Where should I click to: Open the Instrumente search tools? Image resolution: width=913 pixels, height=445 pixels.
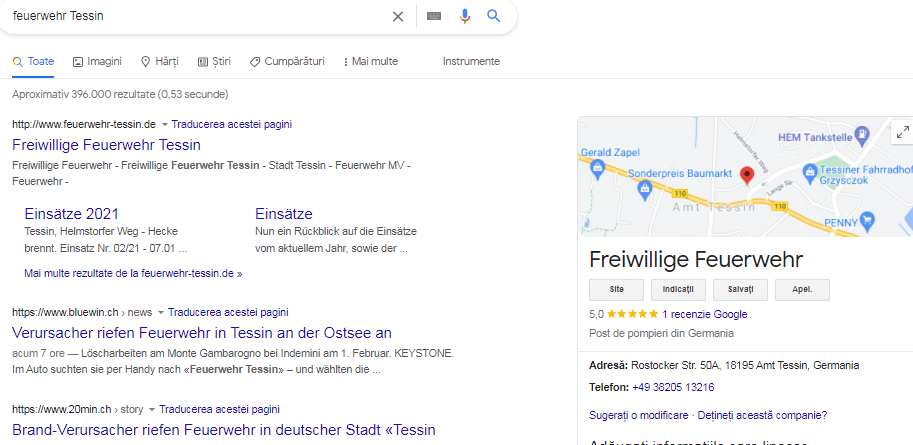[x=471, y=61]
